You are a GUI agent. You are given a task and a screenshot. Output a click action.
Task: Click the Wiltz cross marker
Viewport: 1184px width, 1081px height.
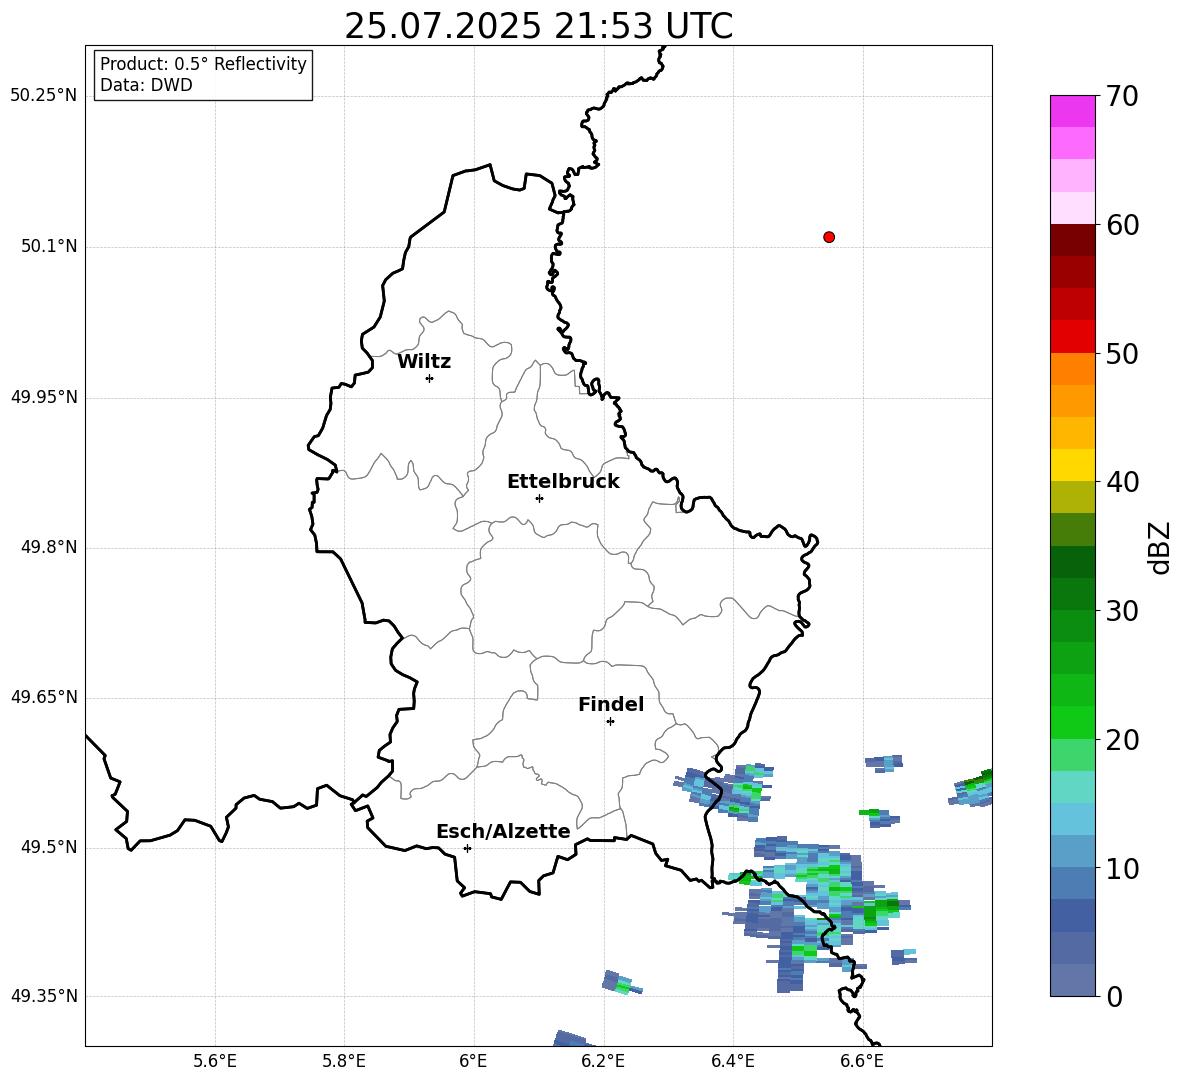coord(429,378)
